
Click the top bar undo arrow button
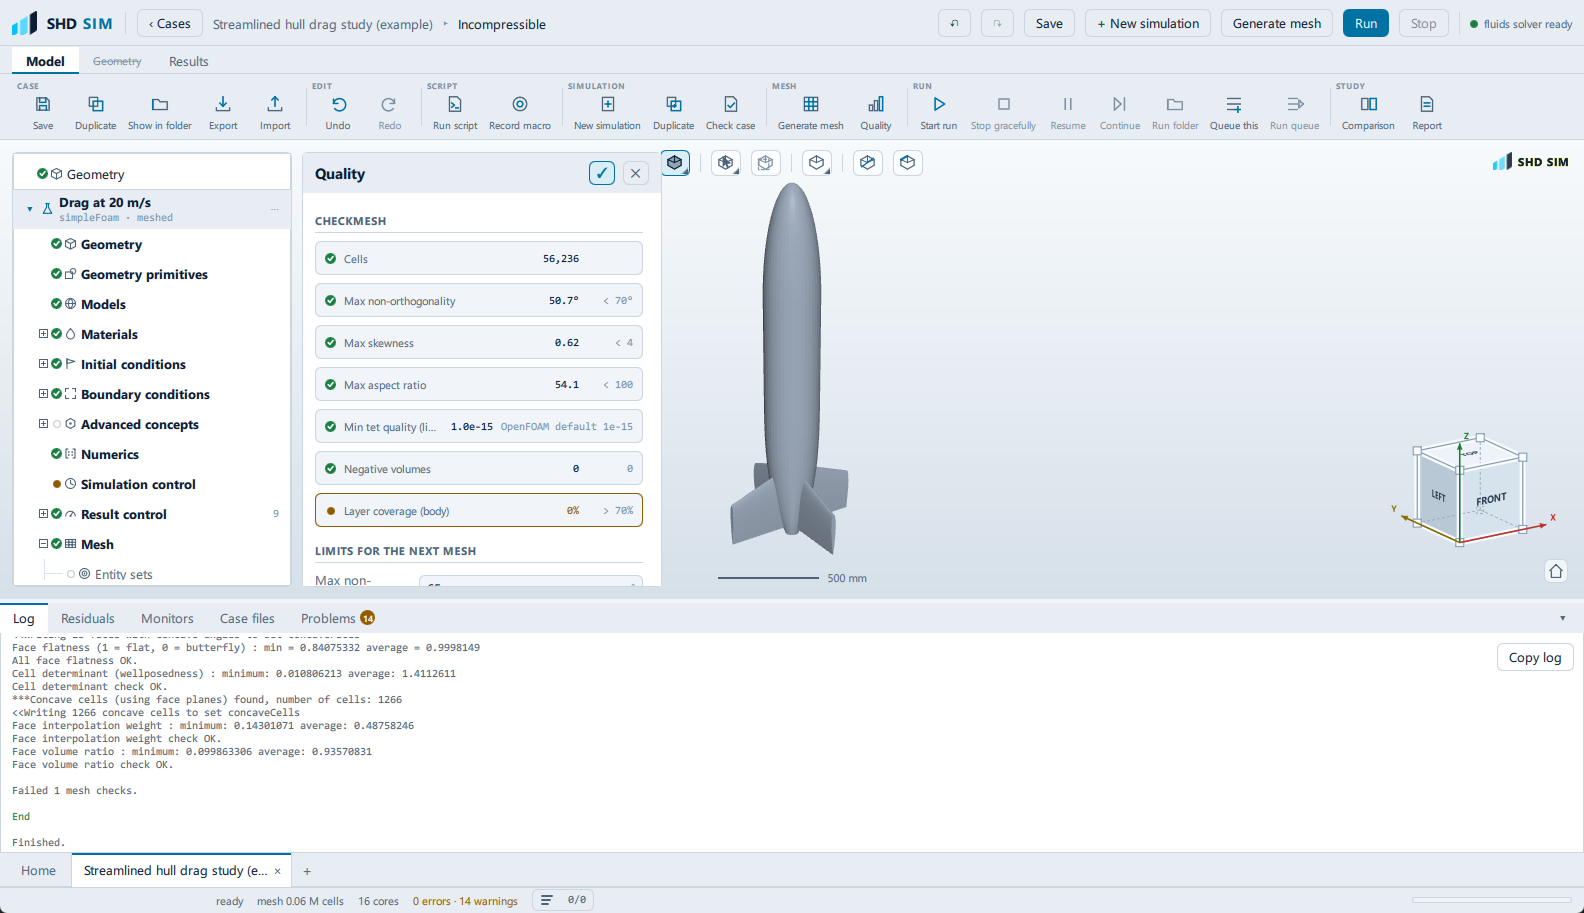pos(954,23)
